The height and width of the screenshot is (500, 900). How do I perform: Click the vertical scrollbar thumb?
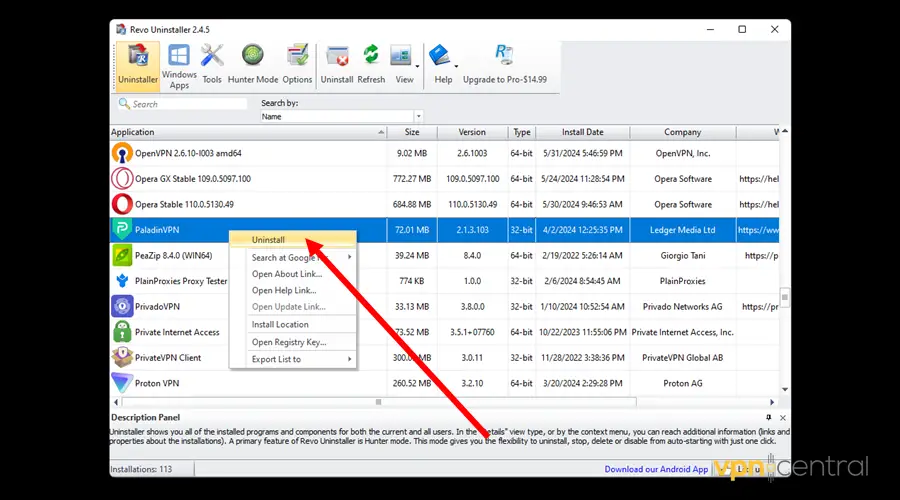(x=785, y=297)
